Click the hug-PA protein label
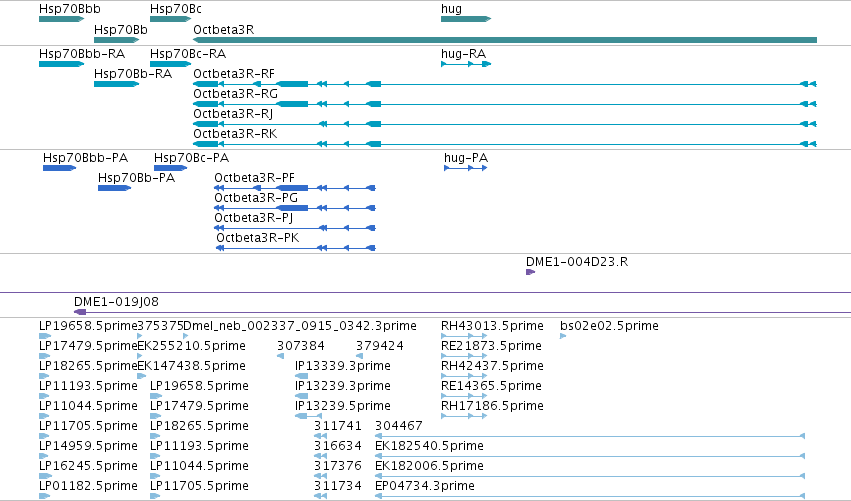Screen dimensions: 851x501 tap(466, 158)
